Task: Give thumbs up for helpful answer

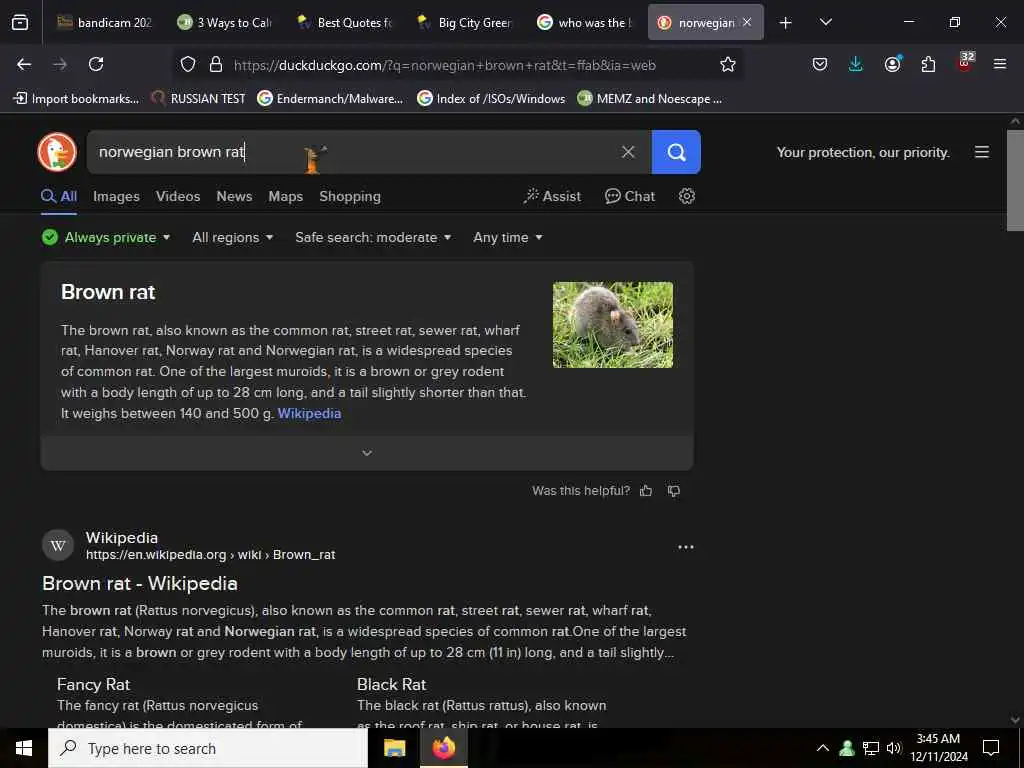Action: (x=646, y=491)
